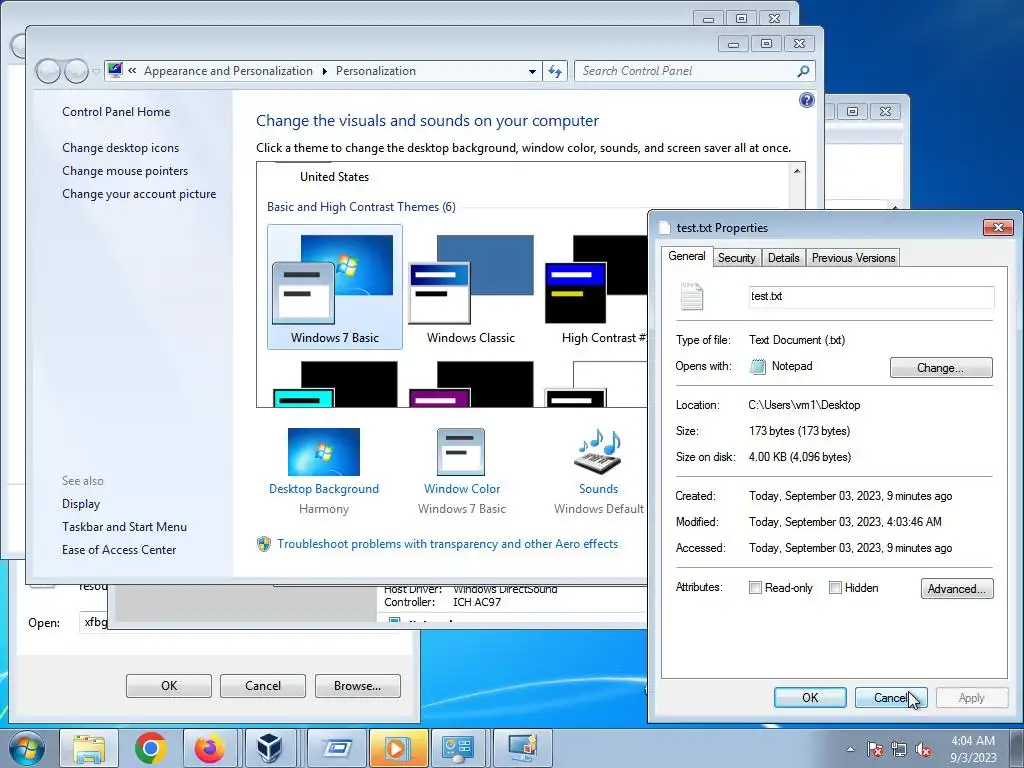1024x768 pixels.
Task: Switch to the Run dialog taskbar button
Action: (336, 748)
